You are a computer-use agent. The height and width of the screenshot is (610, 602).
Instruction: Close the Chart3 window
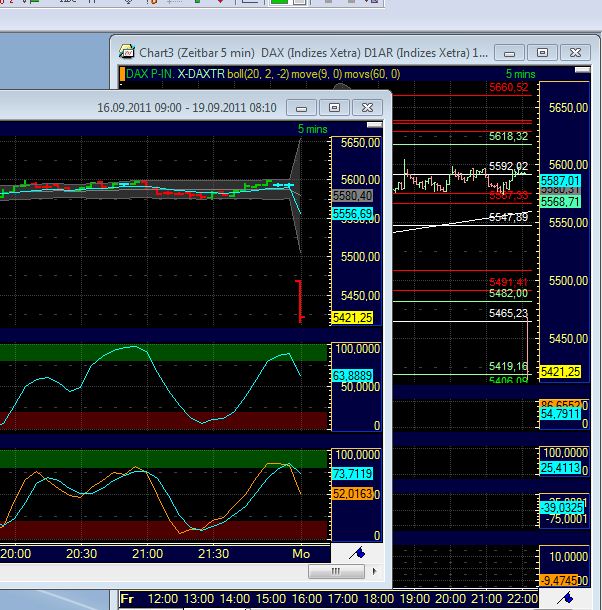pyautogui.click(x=575, y=53)
